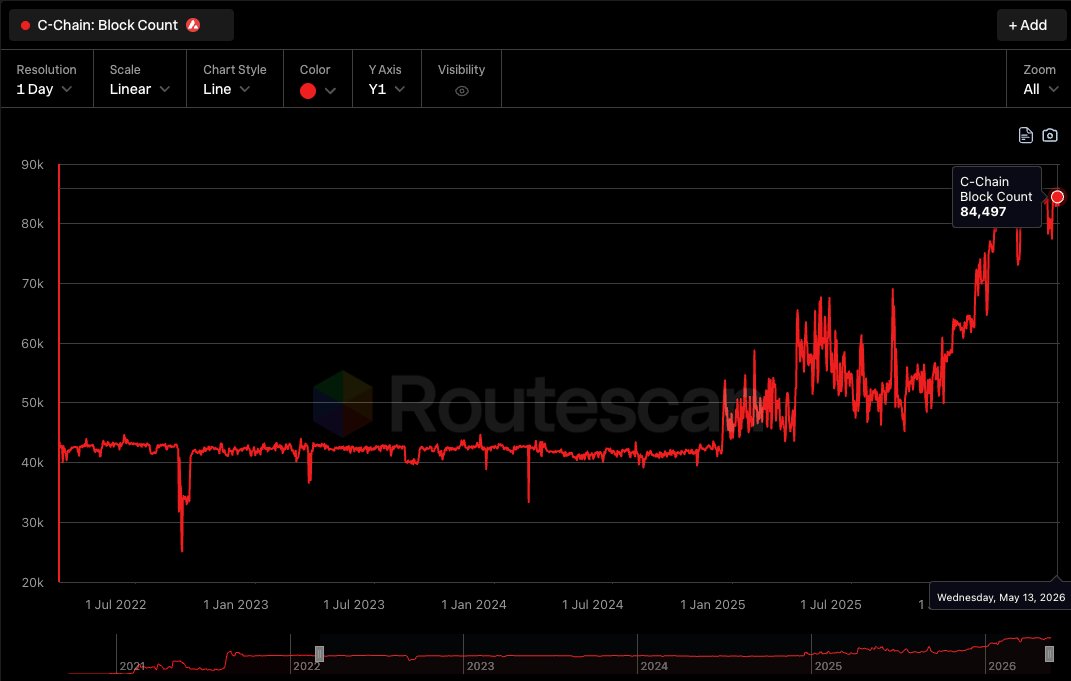Toggle series visibility with the eye icon
The width and height of the screenshot is (1071, 681).
(462, 91)
